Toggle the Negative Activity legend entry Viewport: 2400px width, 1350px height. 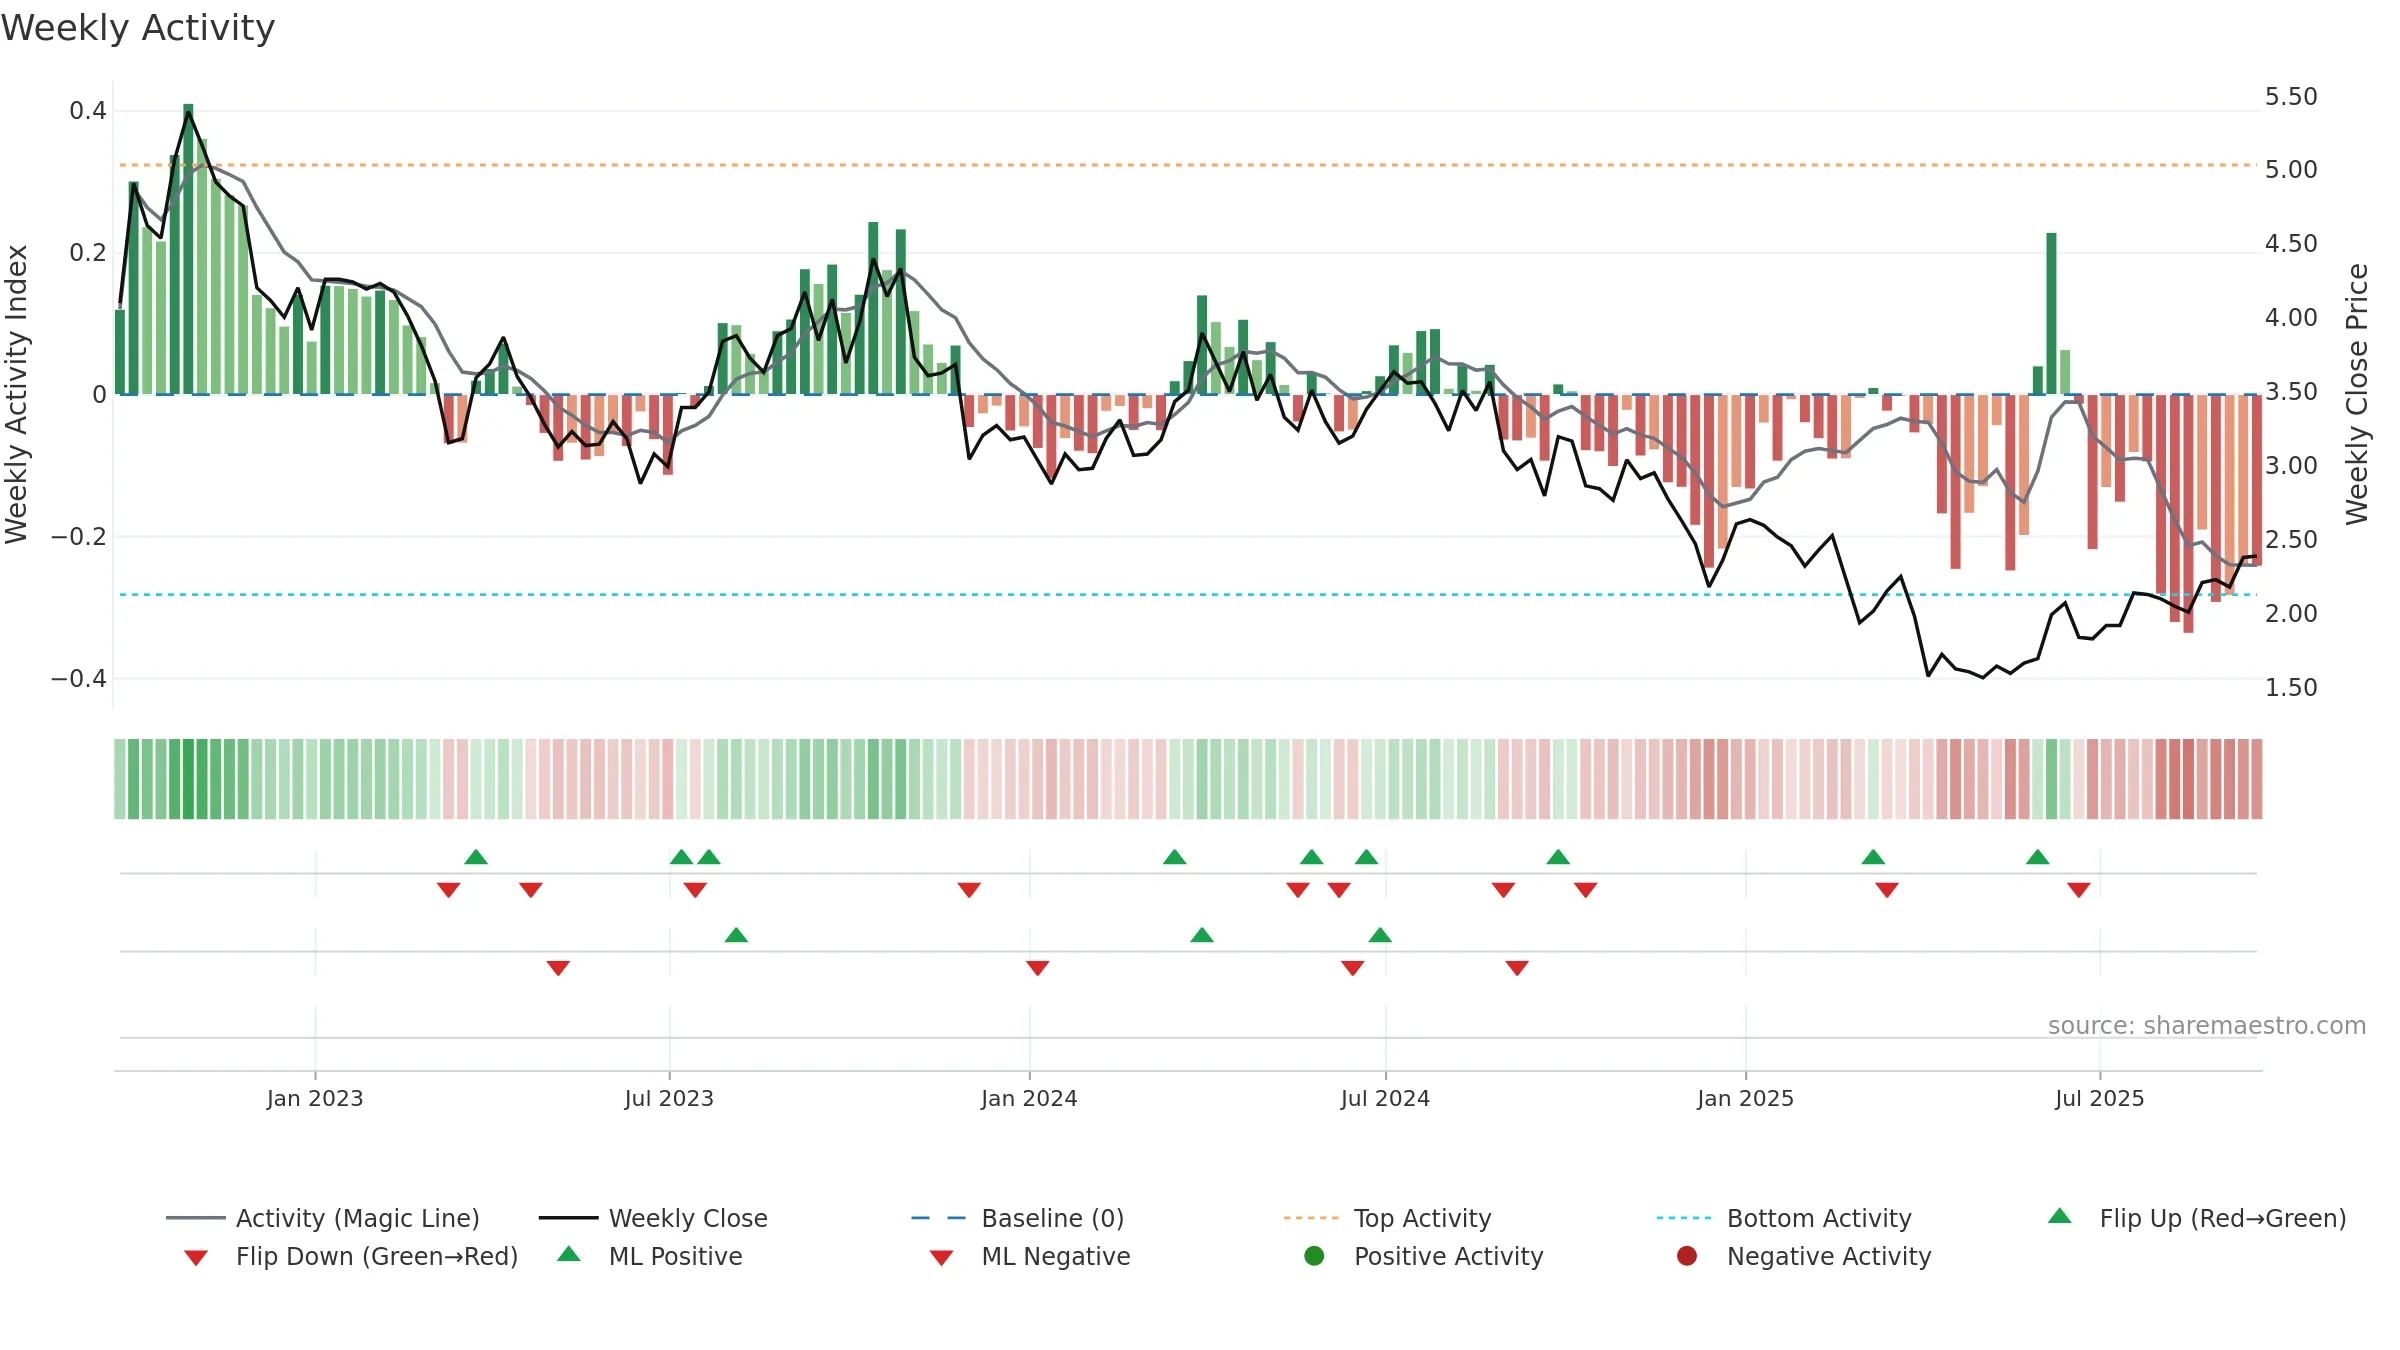click(1804, 1256)
